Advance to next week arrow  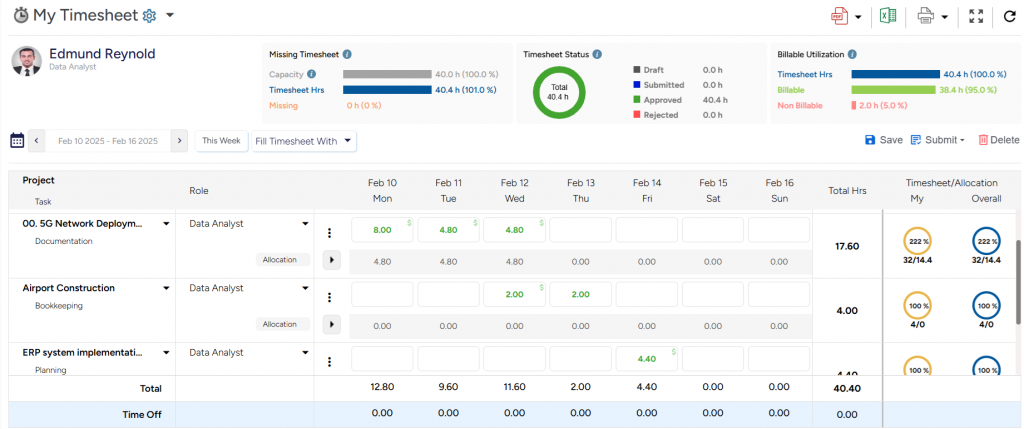(179, 141)
